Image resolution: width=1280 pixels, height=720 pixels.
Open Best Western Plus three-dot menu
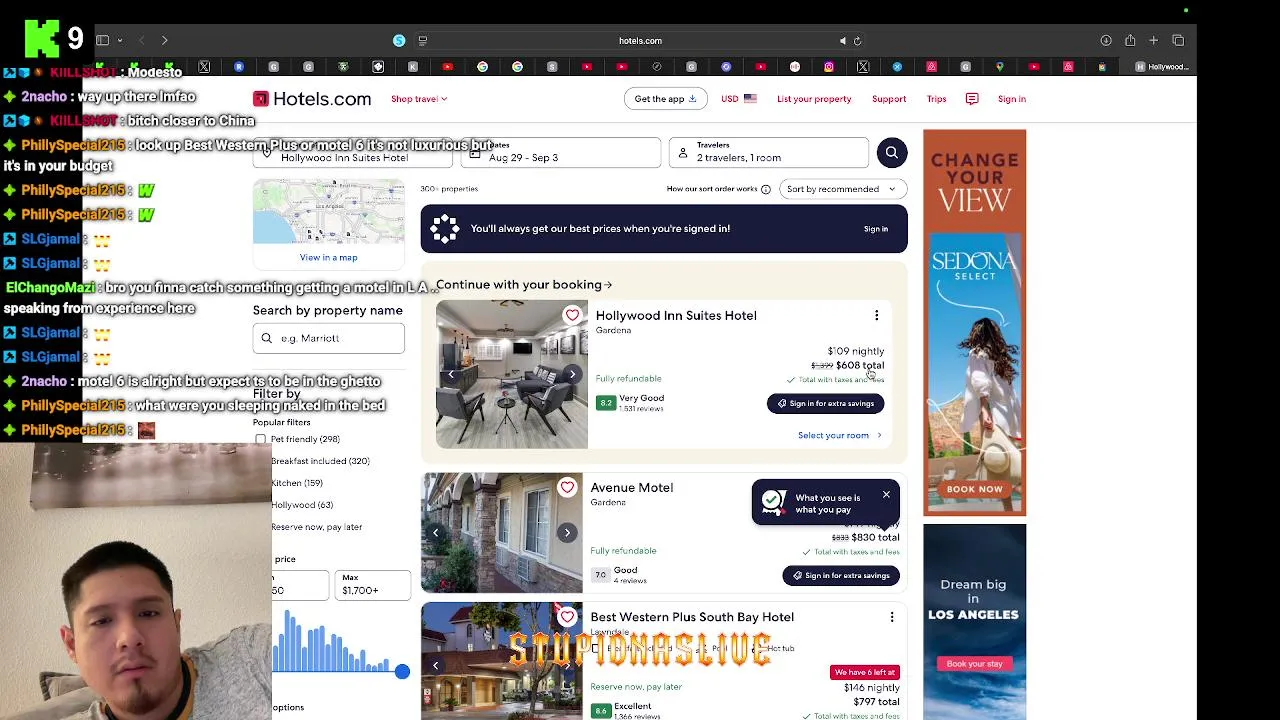click(892, 617)
